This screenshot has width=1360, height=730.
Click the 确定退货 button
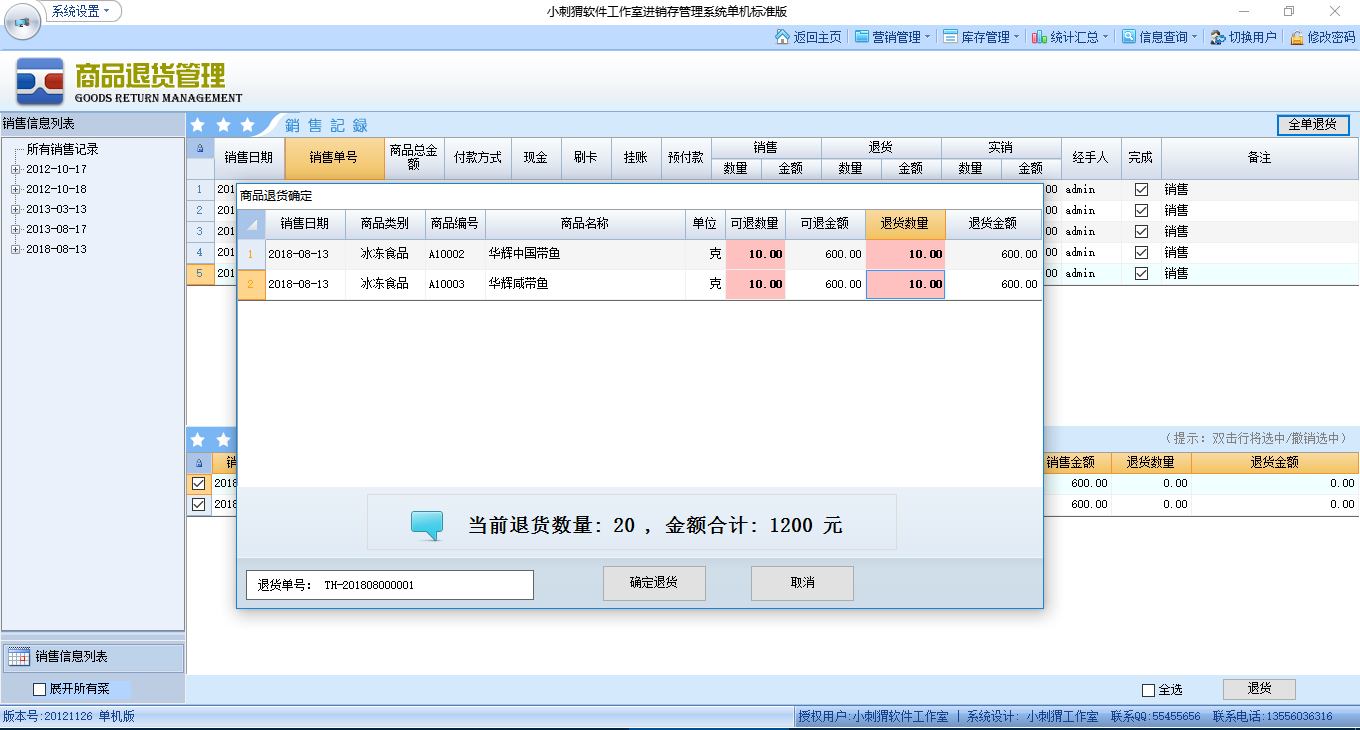654,583
